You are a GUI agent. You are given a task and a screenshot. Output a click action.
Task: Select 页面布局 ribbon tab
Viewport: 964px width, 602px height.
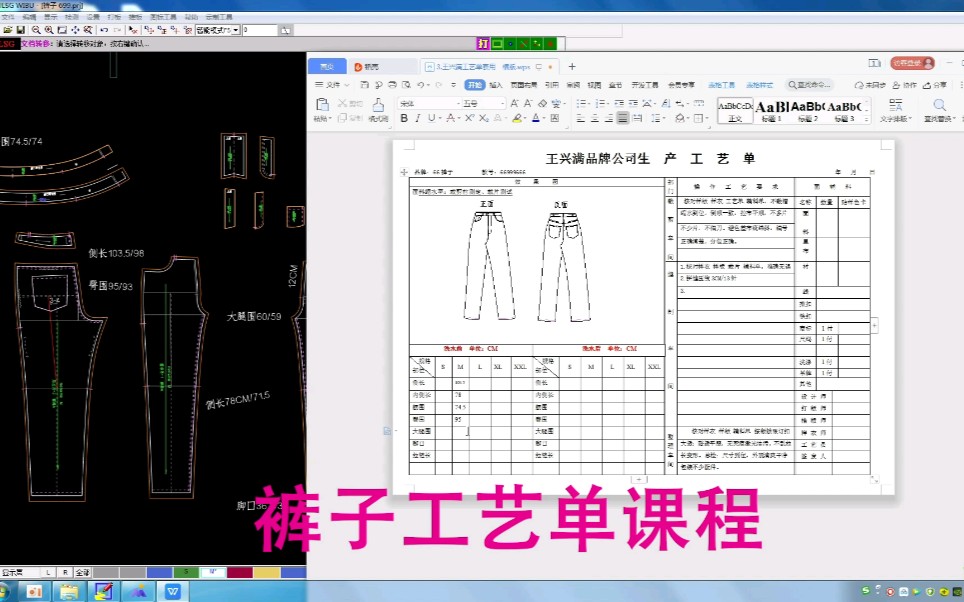pyautogui.click(x=523, y=85)
